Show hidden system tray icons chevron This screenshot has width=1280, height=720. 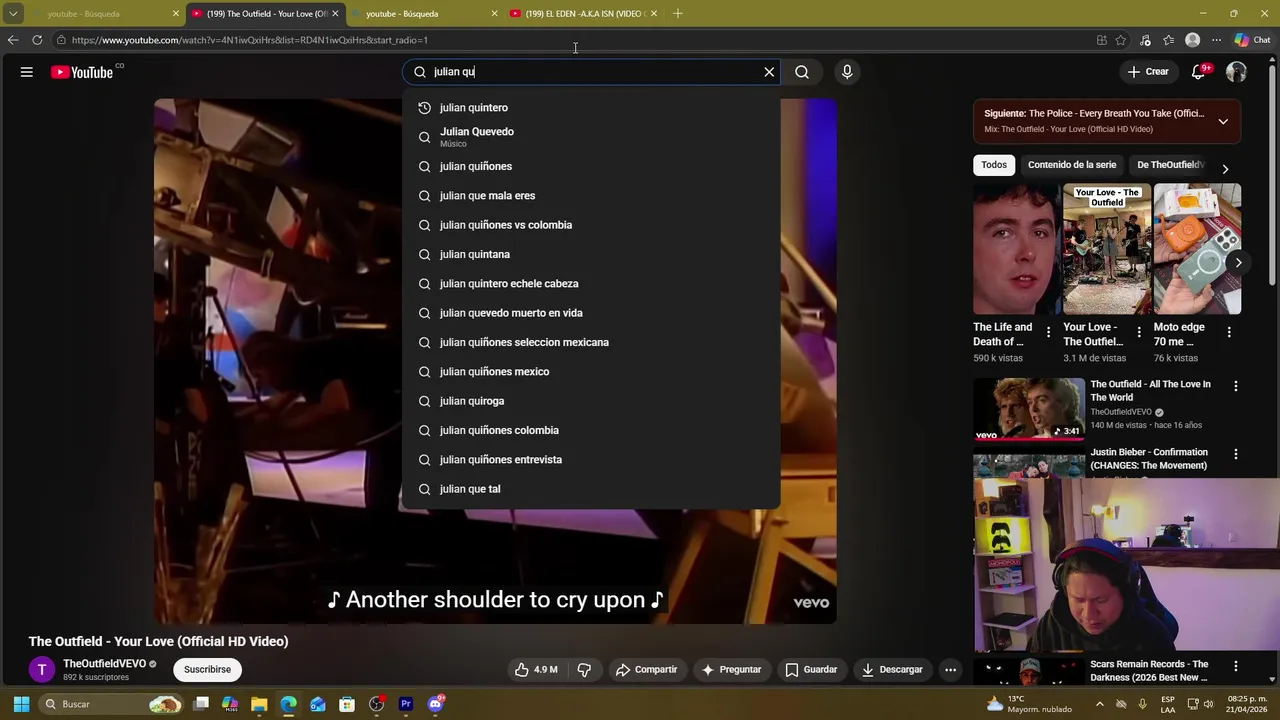coord(1099,704)
